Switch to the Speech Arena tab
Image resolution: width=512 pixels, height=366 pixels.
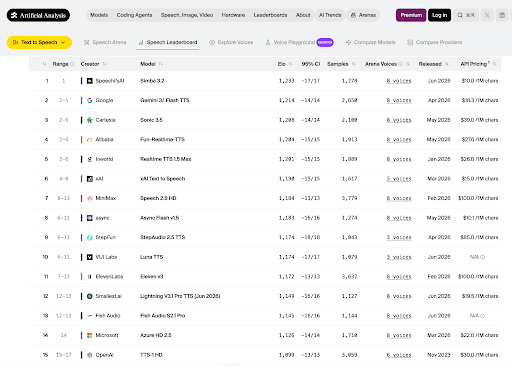pyautogui.click(x=105, y=42)
